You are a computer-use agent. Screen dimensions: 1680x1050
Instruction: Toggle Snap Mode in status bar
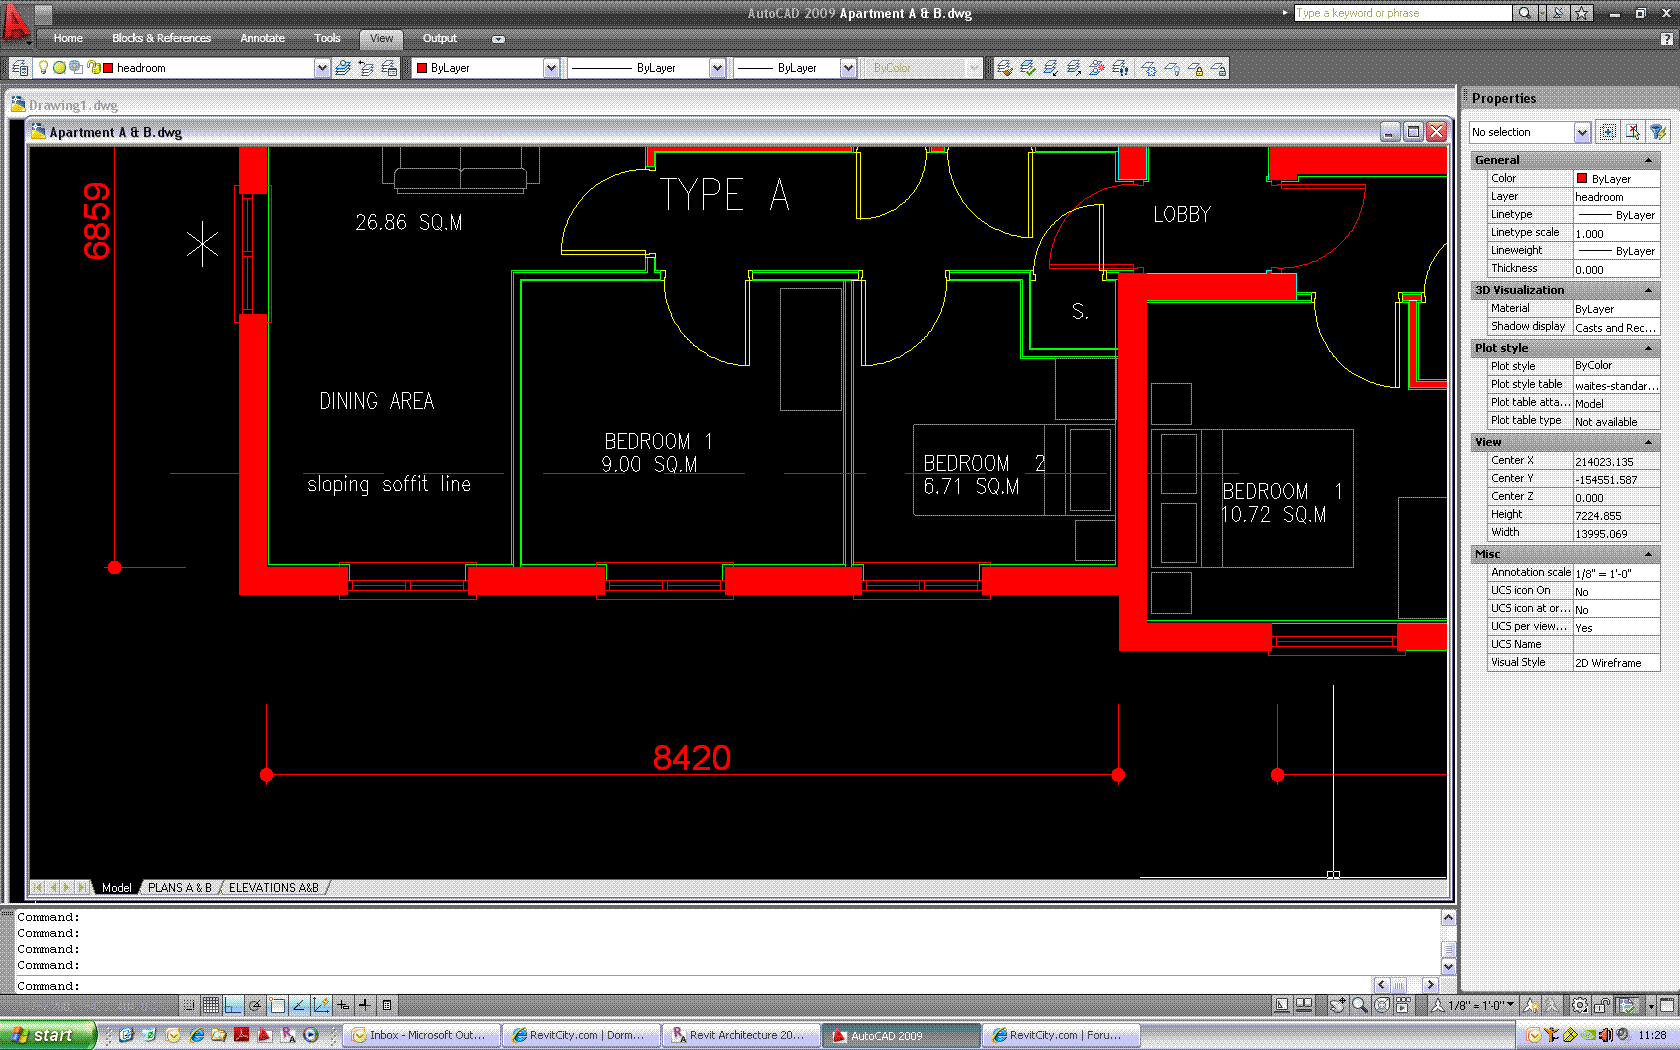coord(189,1005)
